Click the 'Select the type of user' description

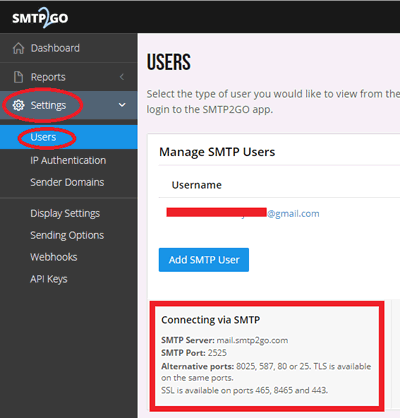[x=273, y=101]
